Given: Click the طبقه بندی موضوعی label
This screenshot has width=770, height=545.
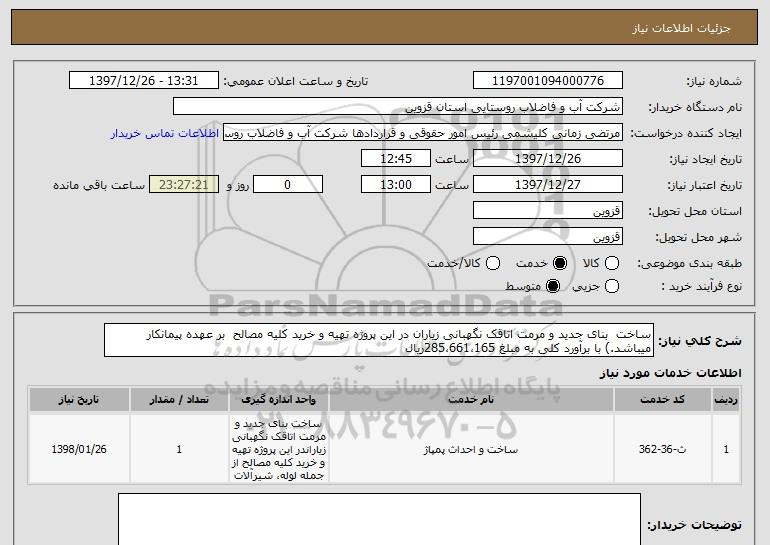Looking at the screenshot, I should click(689, 264).
